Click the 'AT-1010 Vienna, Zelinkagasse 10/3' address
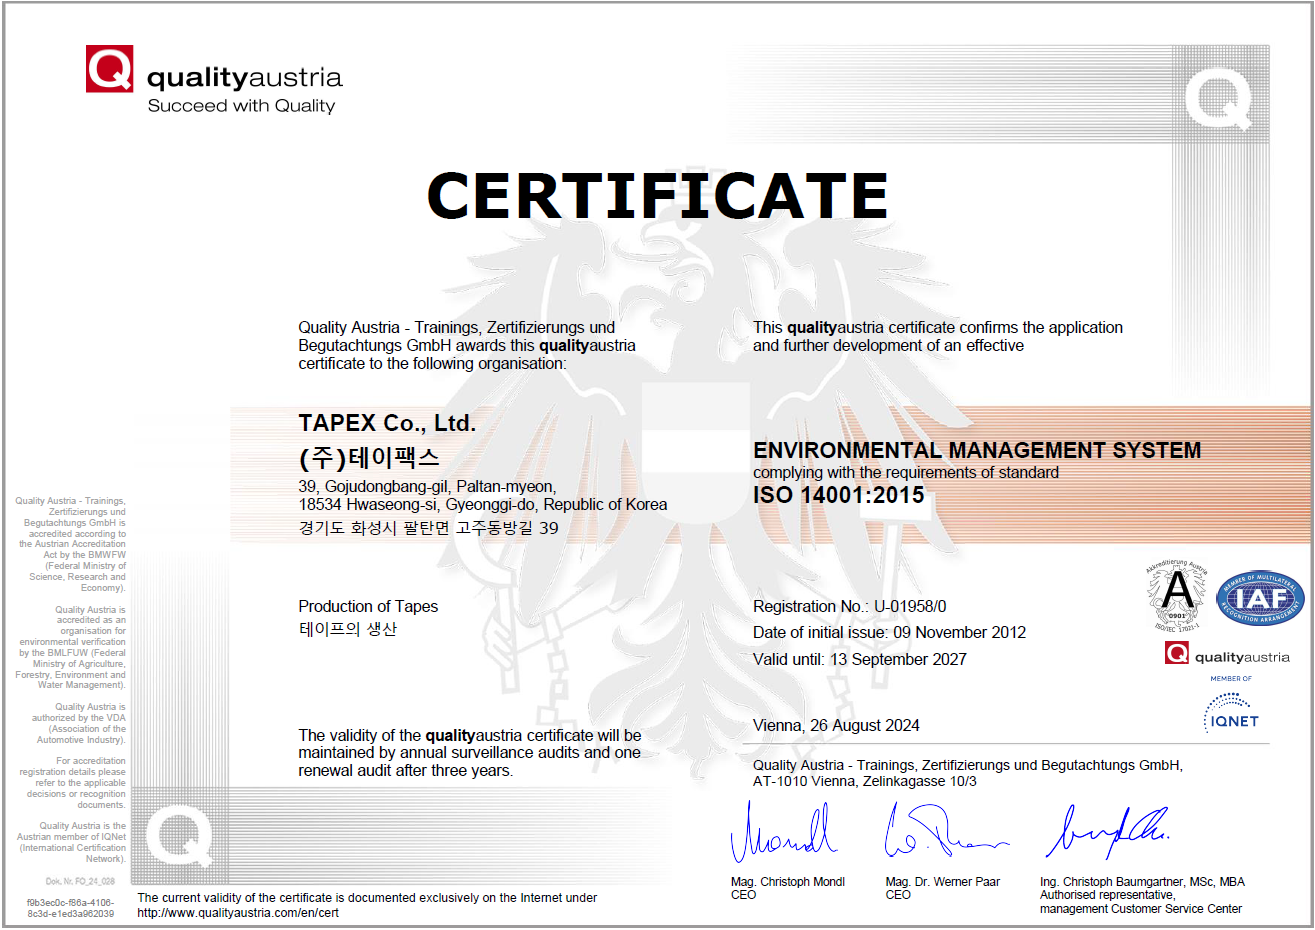 pyautogui.click(x=865, y=781)
